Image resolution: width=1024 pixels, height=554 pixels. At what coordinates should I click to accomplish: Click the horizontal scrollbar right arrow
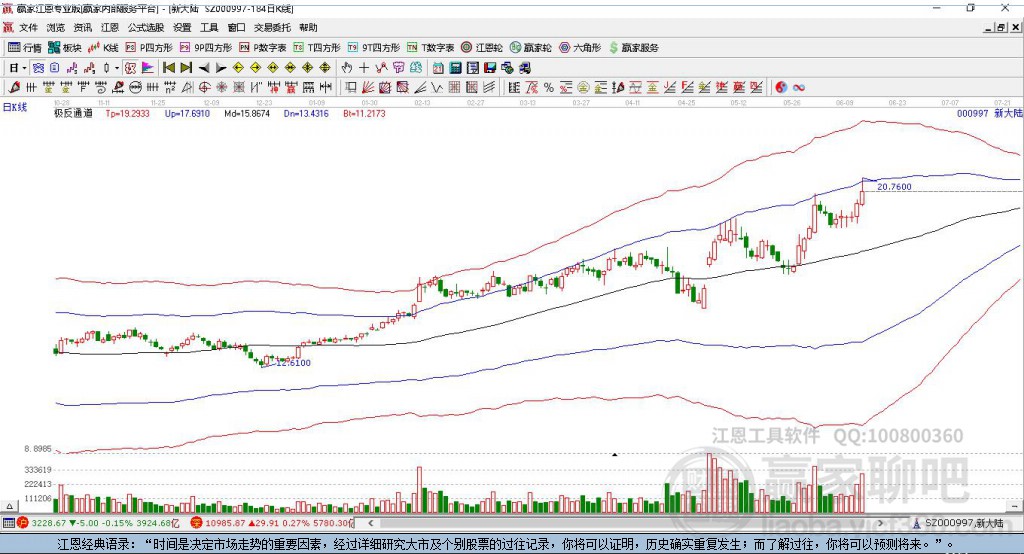pos(880,523)
